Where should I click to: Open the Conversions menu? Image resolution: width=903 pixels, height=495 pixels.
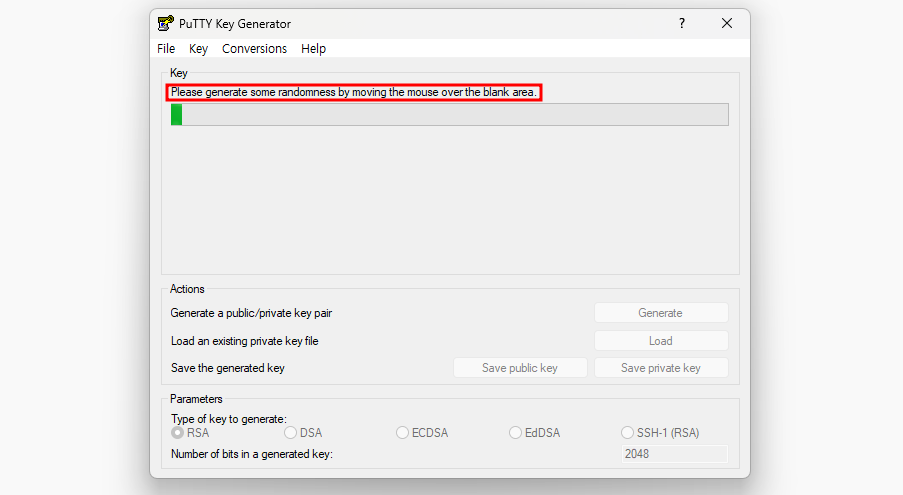coord(255,49)
